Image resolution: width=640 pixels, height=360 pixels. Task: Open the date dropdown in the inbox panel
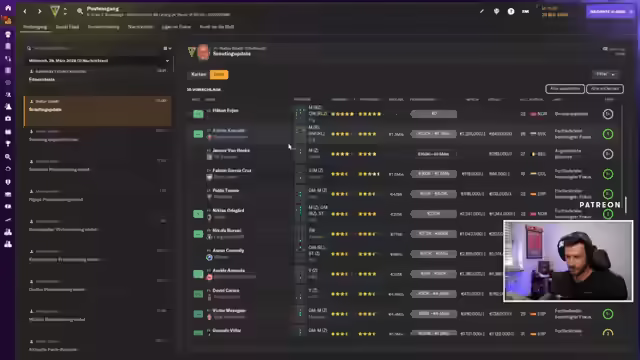[98, 60]
